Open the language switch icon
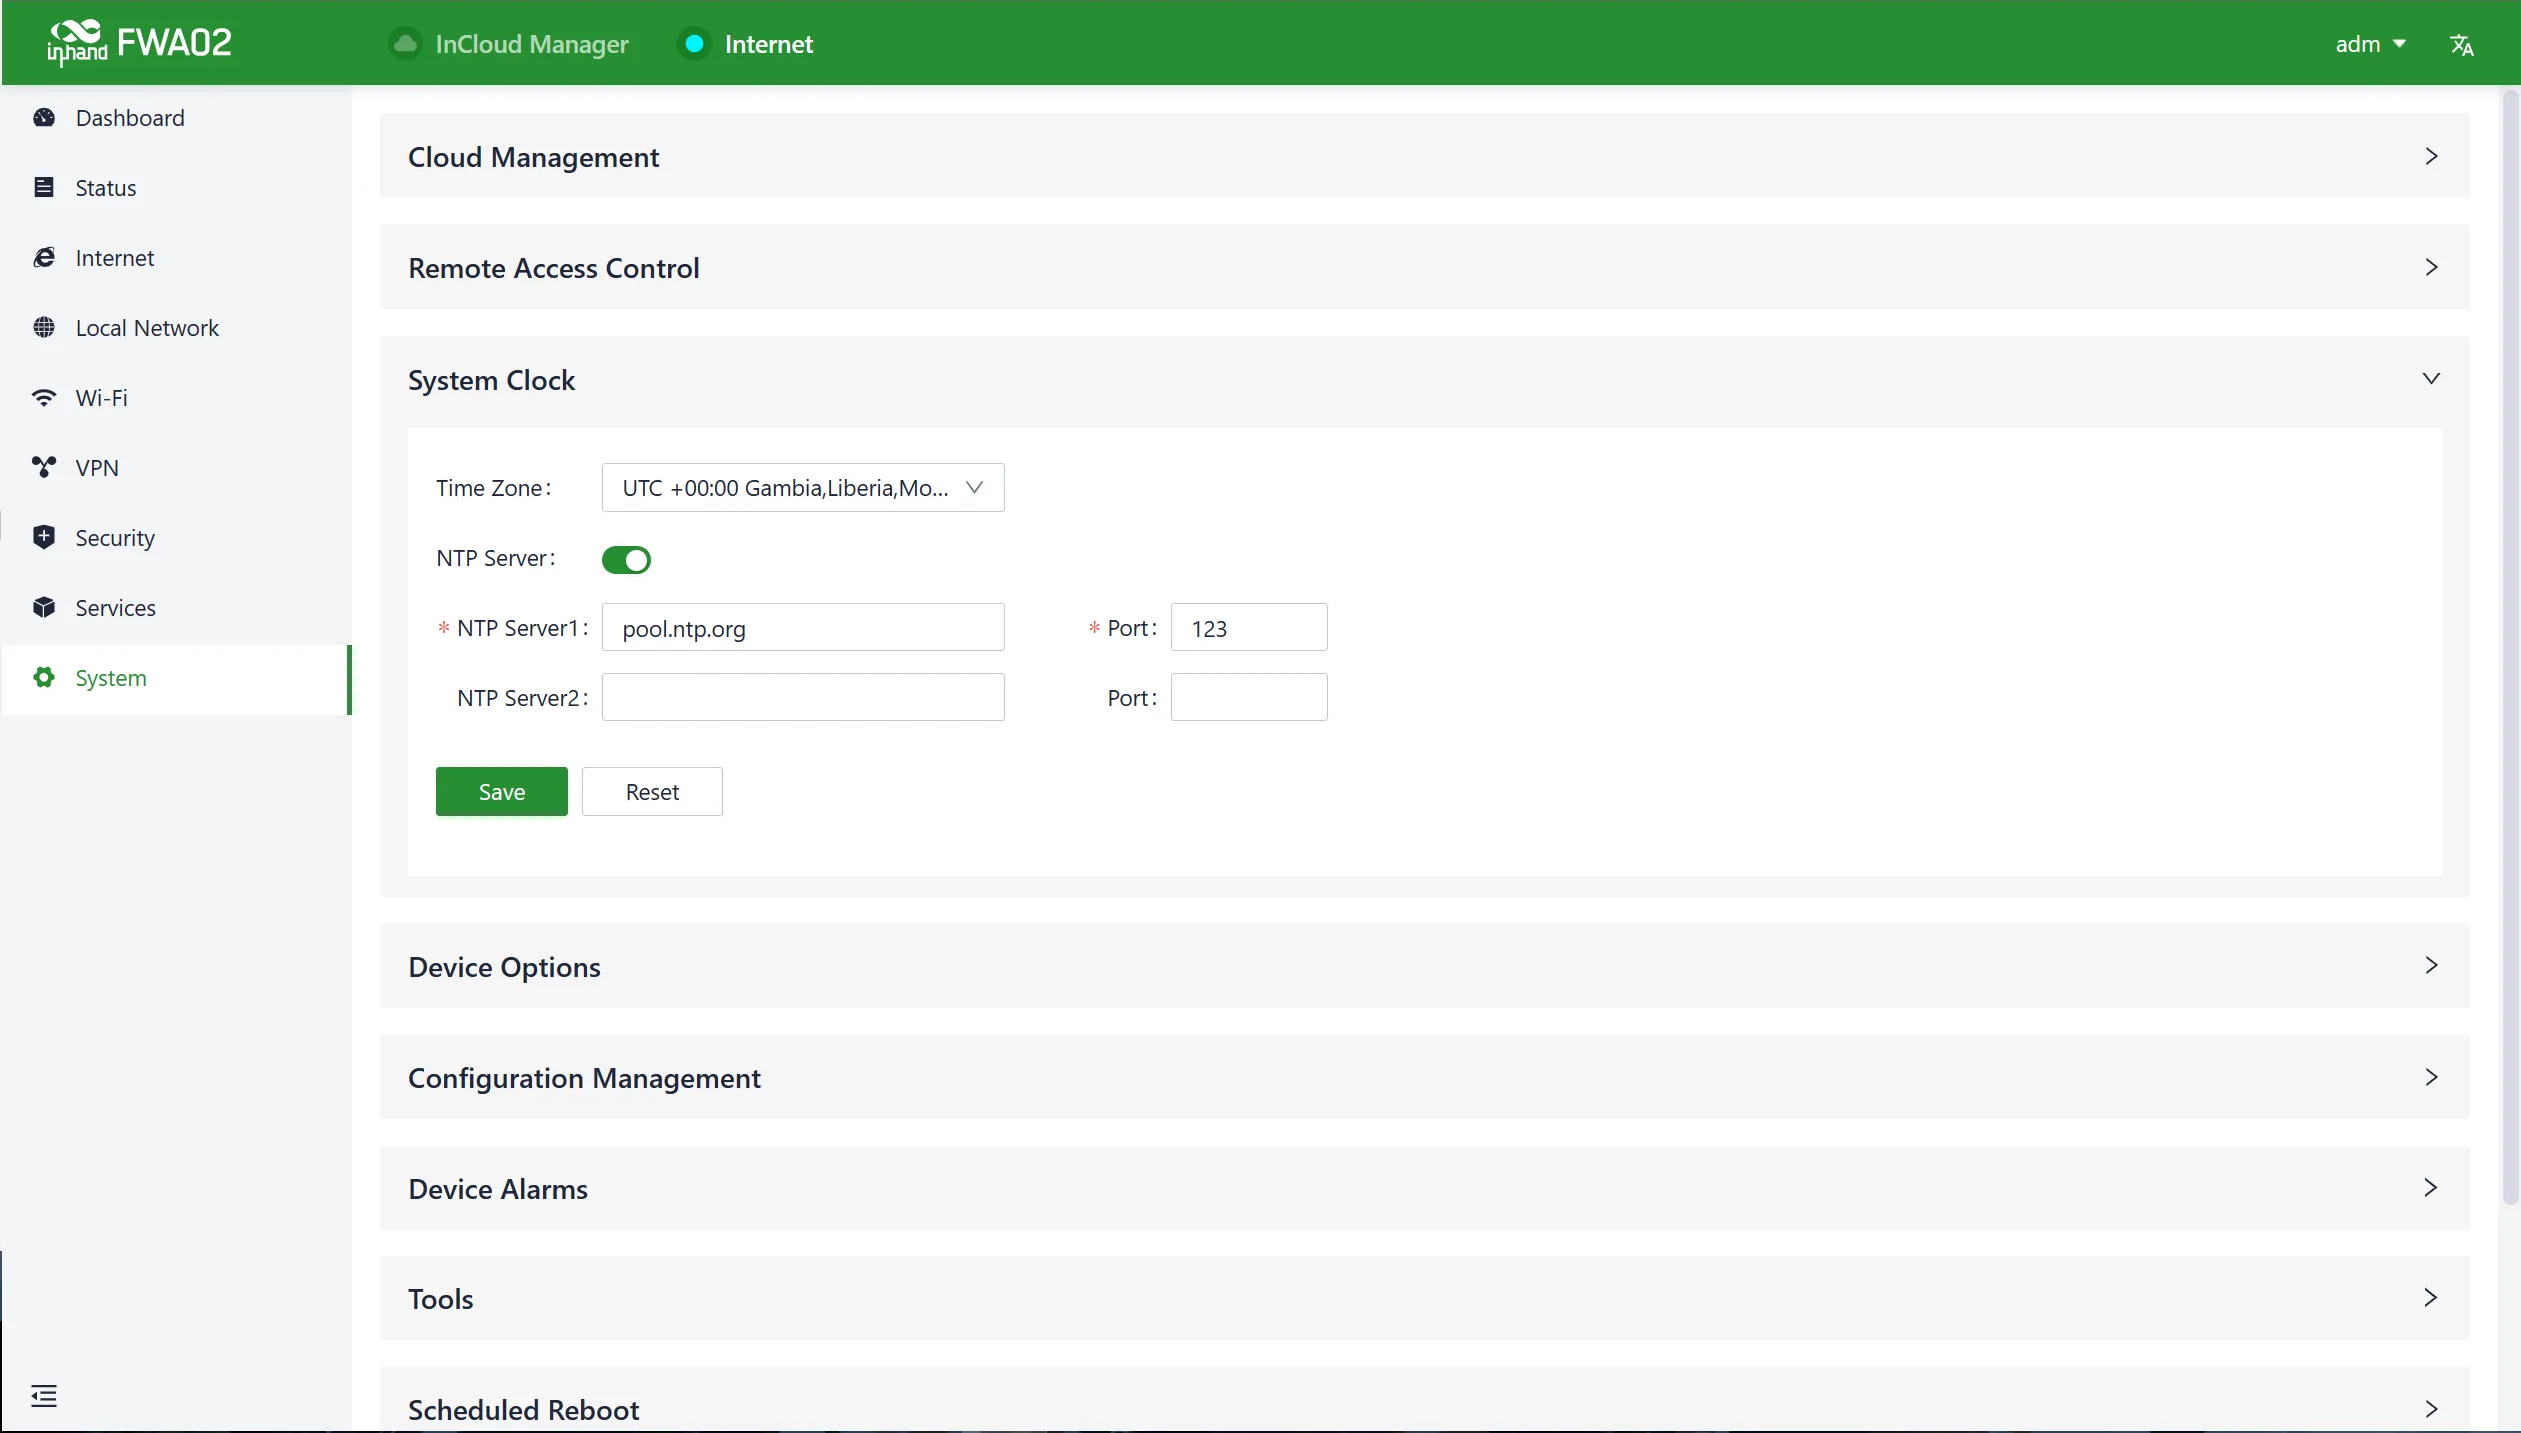2521x1433 pixels. [2461, 45]
